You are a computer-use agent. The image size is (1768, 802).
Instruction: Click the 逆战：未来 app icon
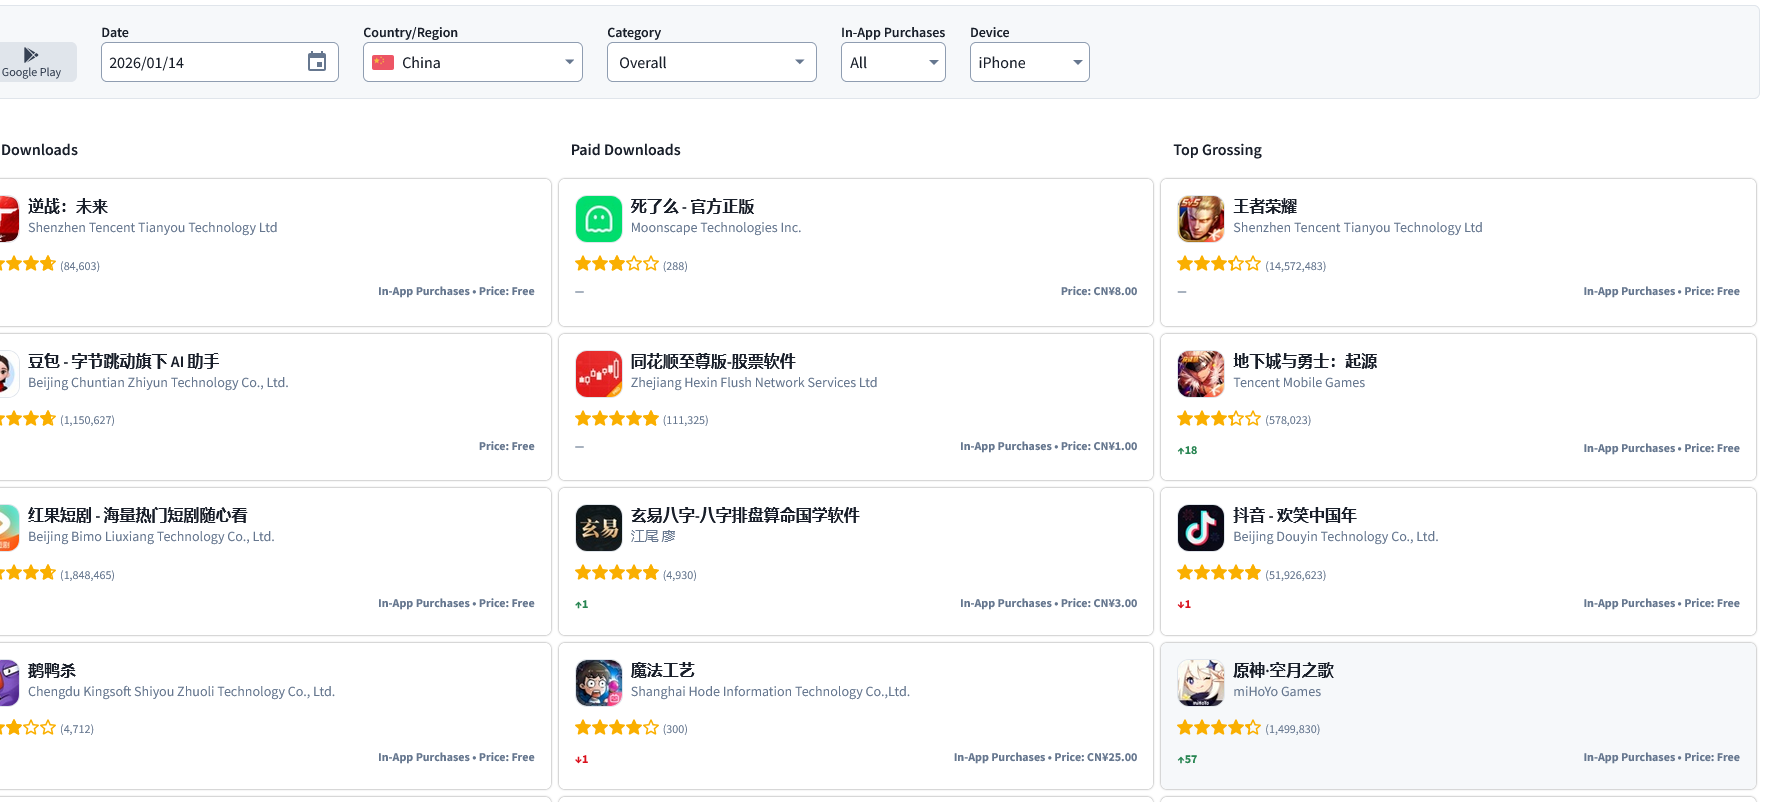click(x=9, y=219)
